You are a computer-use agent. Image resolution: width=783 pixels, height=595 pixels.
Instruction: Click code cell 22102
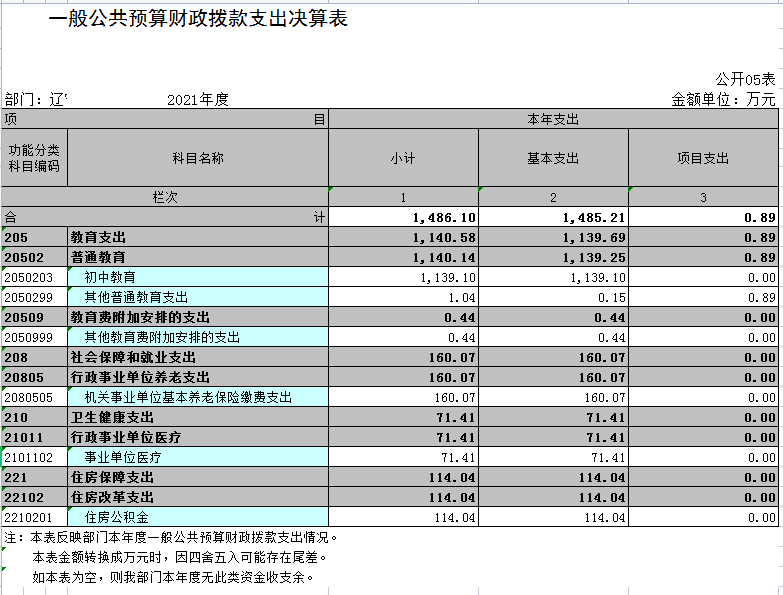point(34,497)
